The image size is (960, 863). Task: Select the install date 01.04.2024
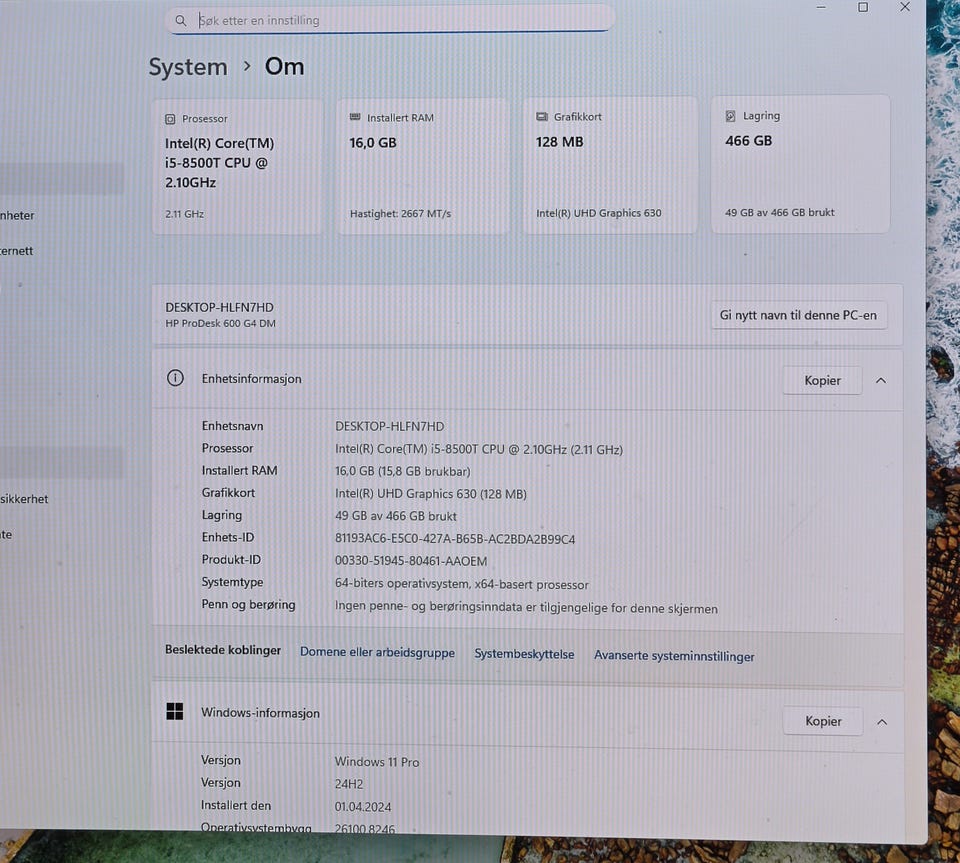tap(362, 807)
